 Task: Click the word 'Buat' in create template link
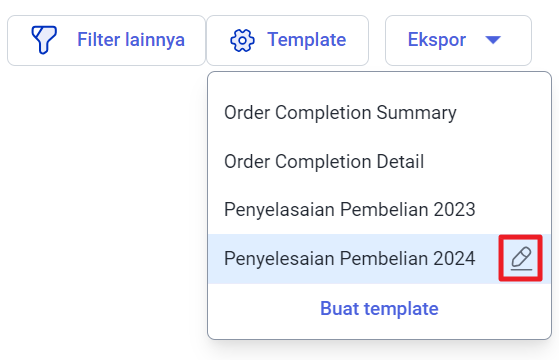(x=339, y=308)
